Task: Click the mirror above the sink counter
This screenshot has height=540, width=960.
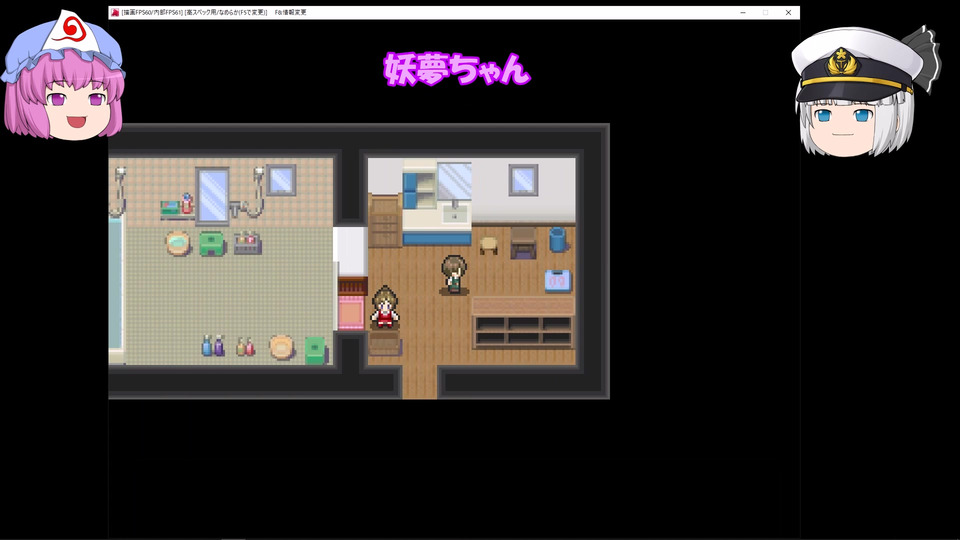Action: (454, 181)
